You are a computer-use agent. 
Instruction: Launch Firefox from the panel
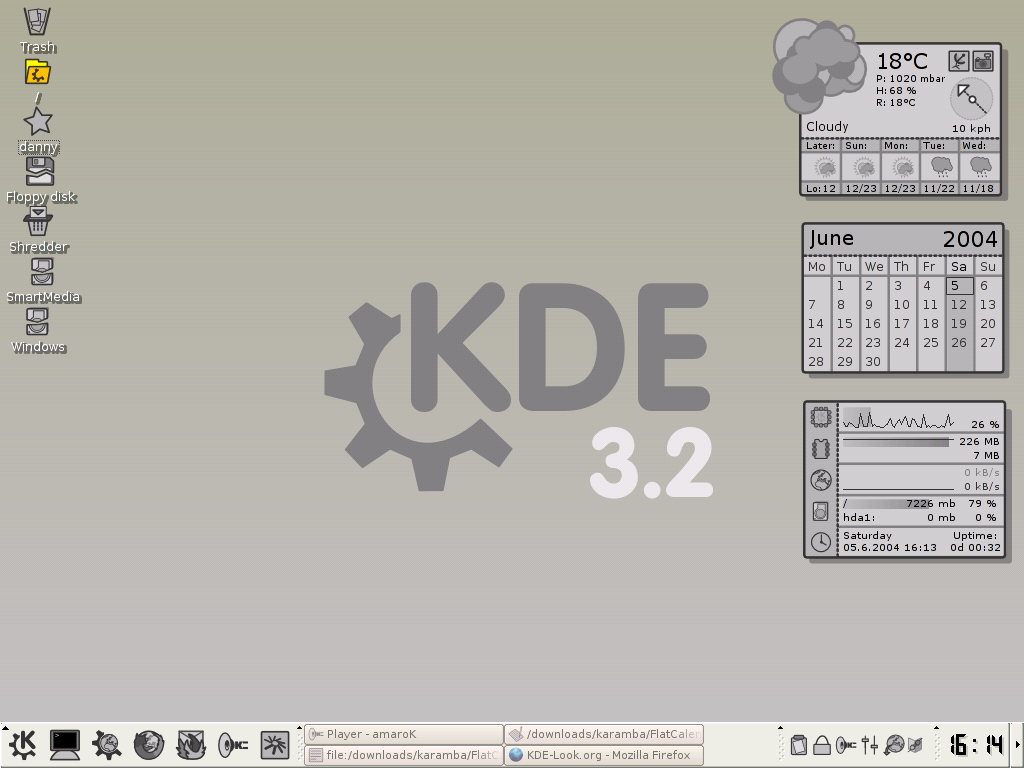[x=149, y=744]
